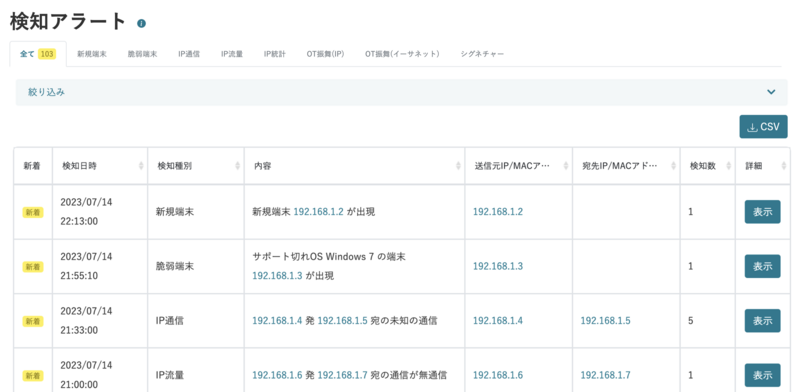Click the 103 count badge on 全て tab
800x392 pixels.
pos(47,54)
